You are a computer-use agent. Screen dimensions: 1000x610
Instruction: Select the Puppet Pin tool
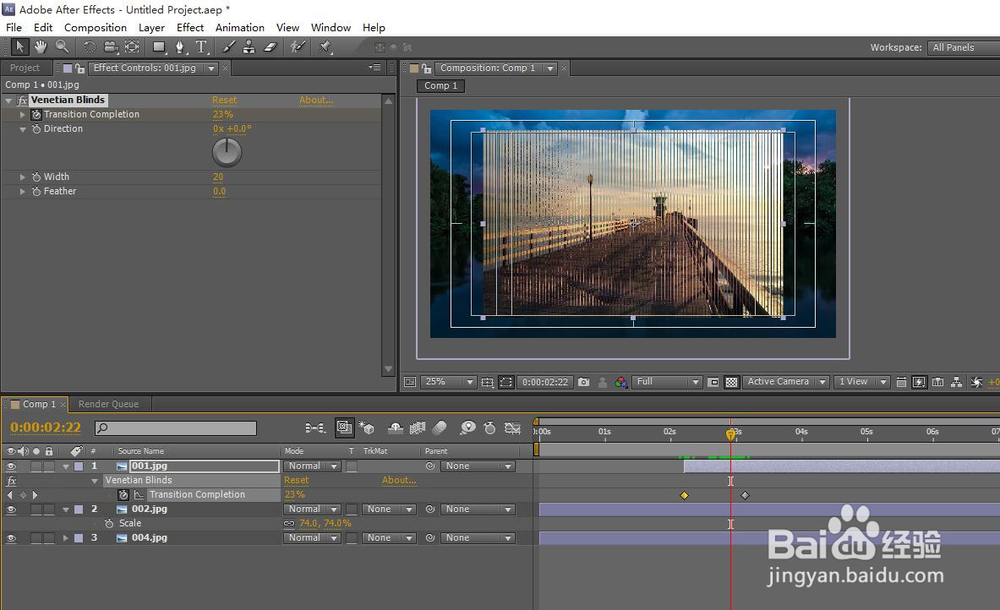325,47
